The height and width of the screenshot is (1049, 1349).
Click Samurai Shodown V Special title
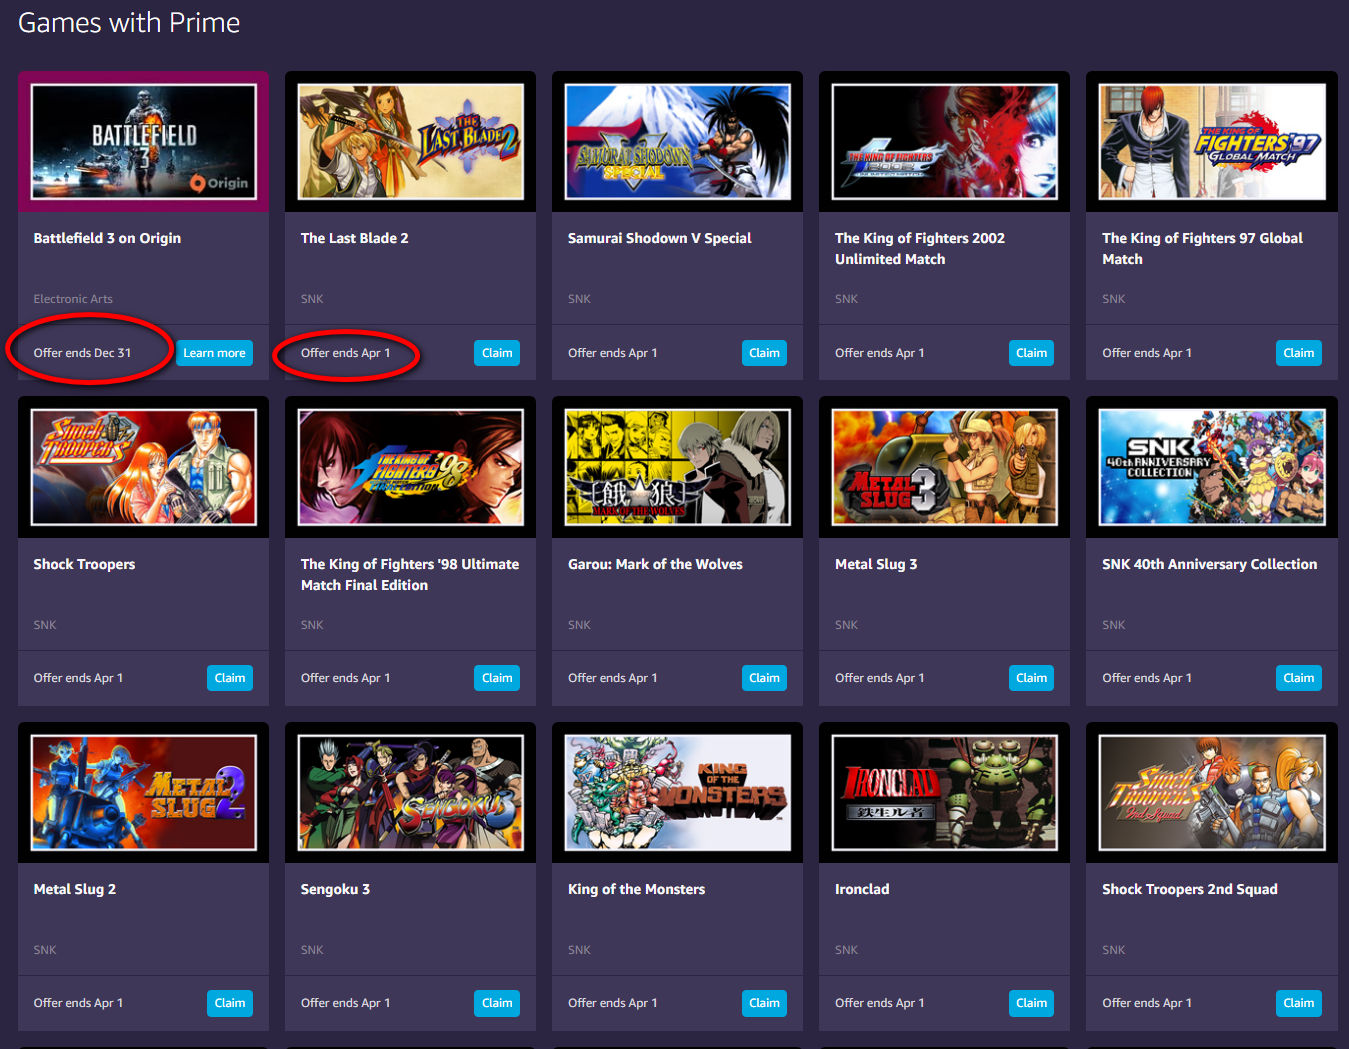(x=659, y=238)
